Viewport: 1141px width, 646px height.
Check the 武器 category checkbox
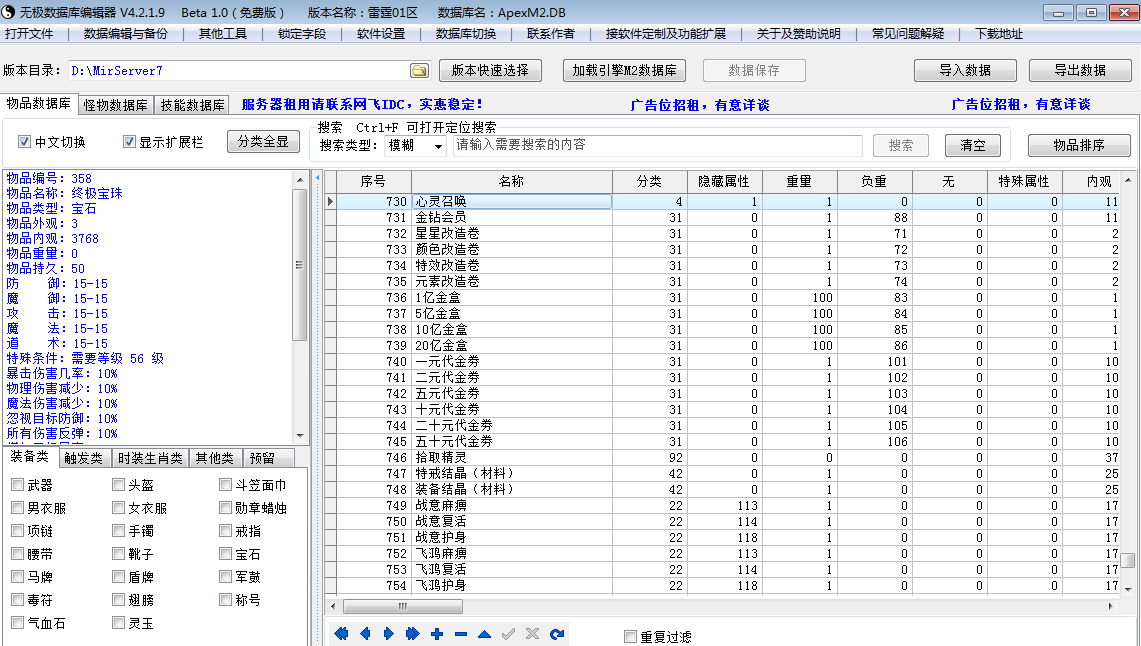click(18, 485)
